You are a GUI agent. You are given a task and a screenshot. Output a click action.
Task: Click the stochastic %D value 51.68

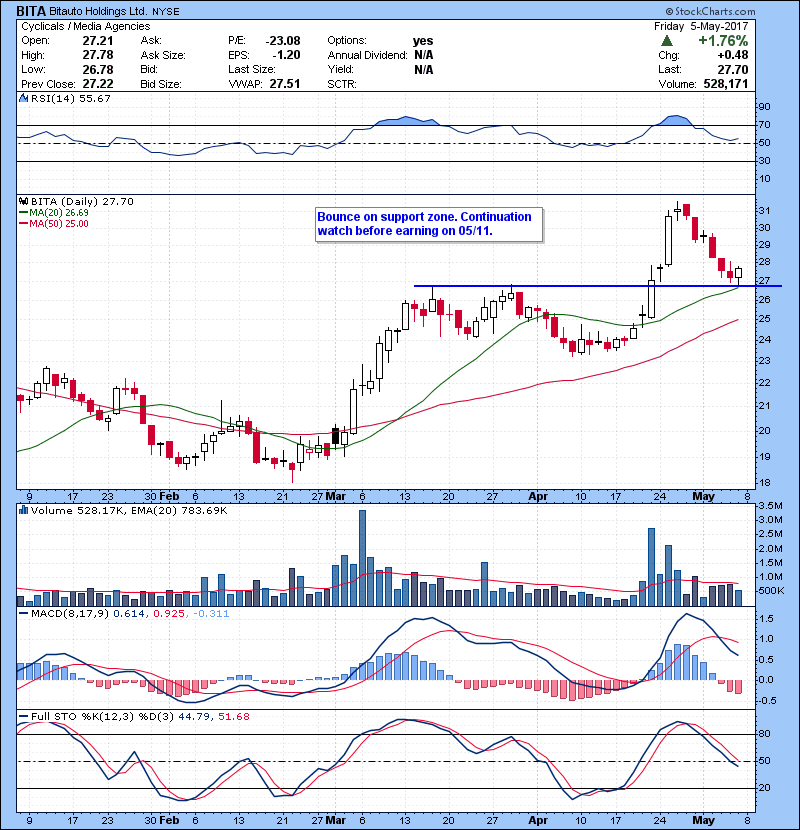[233, 717]
